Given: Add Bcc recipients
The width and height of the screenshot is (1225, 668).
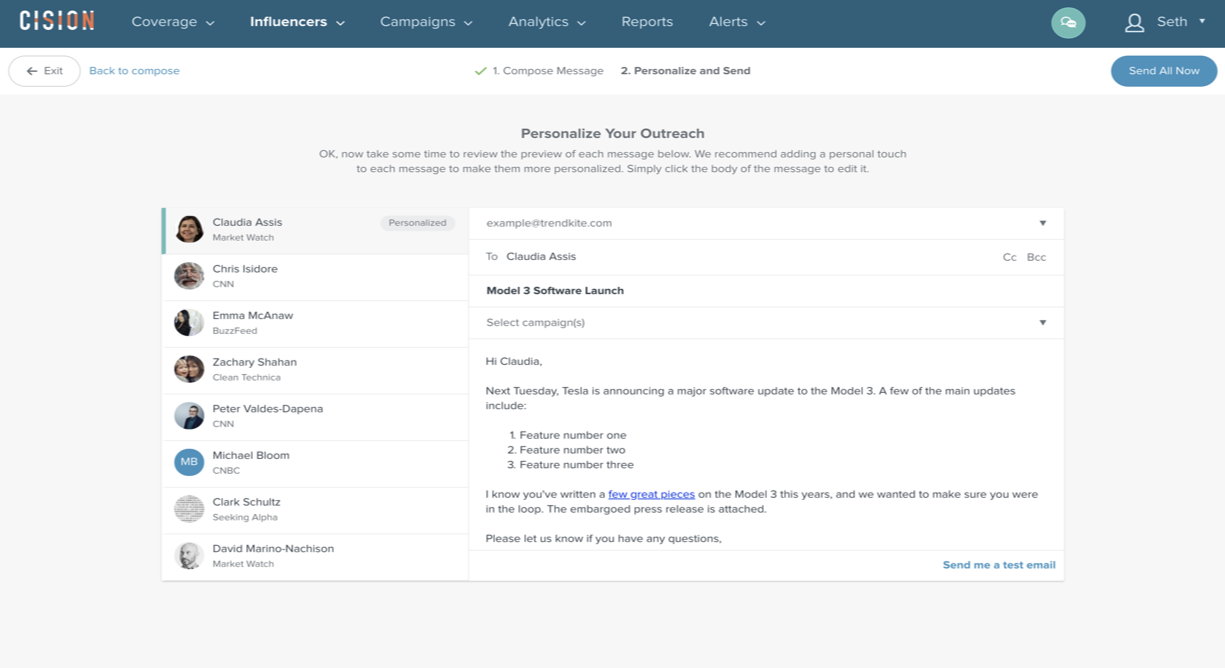Looking at the screenshot, I should 1036,257.
